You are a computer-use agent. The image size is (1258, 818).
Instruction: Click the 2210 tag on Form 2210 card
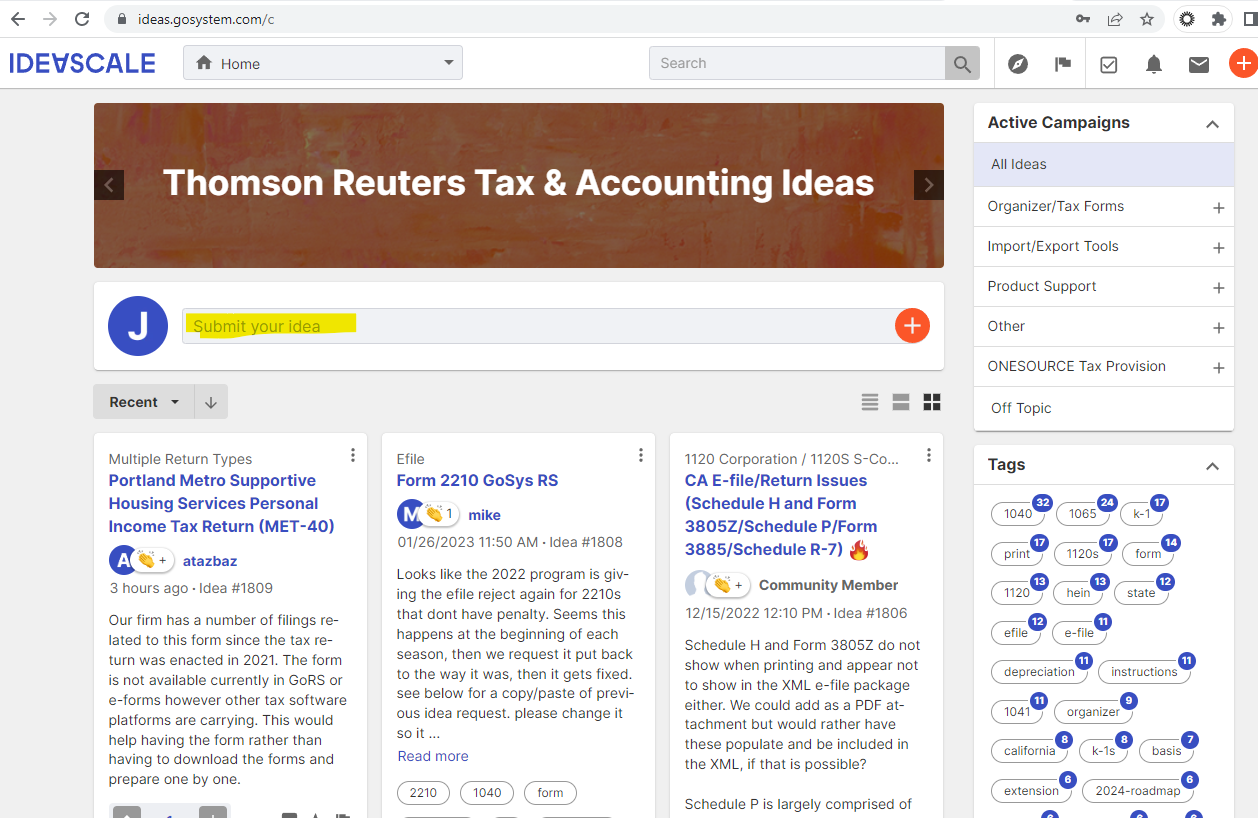click(x=423, y=793)
